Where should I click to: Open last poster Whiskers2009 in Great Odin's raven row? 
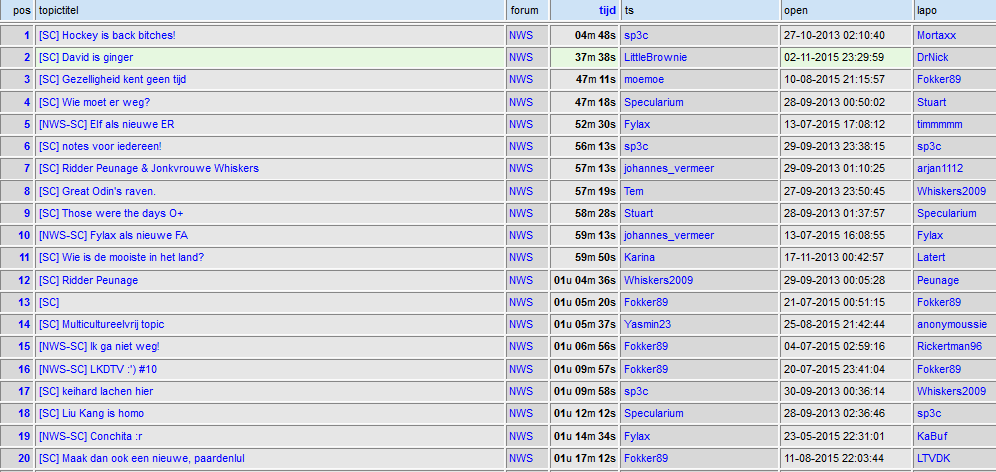coord(952,191)
